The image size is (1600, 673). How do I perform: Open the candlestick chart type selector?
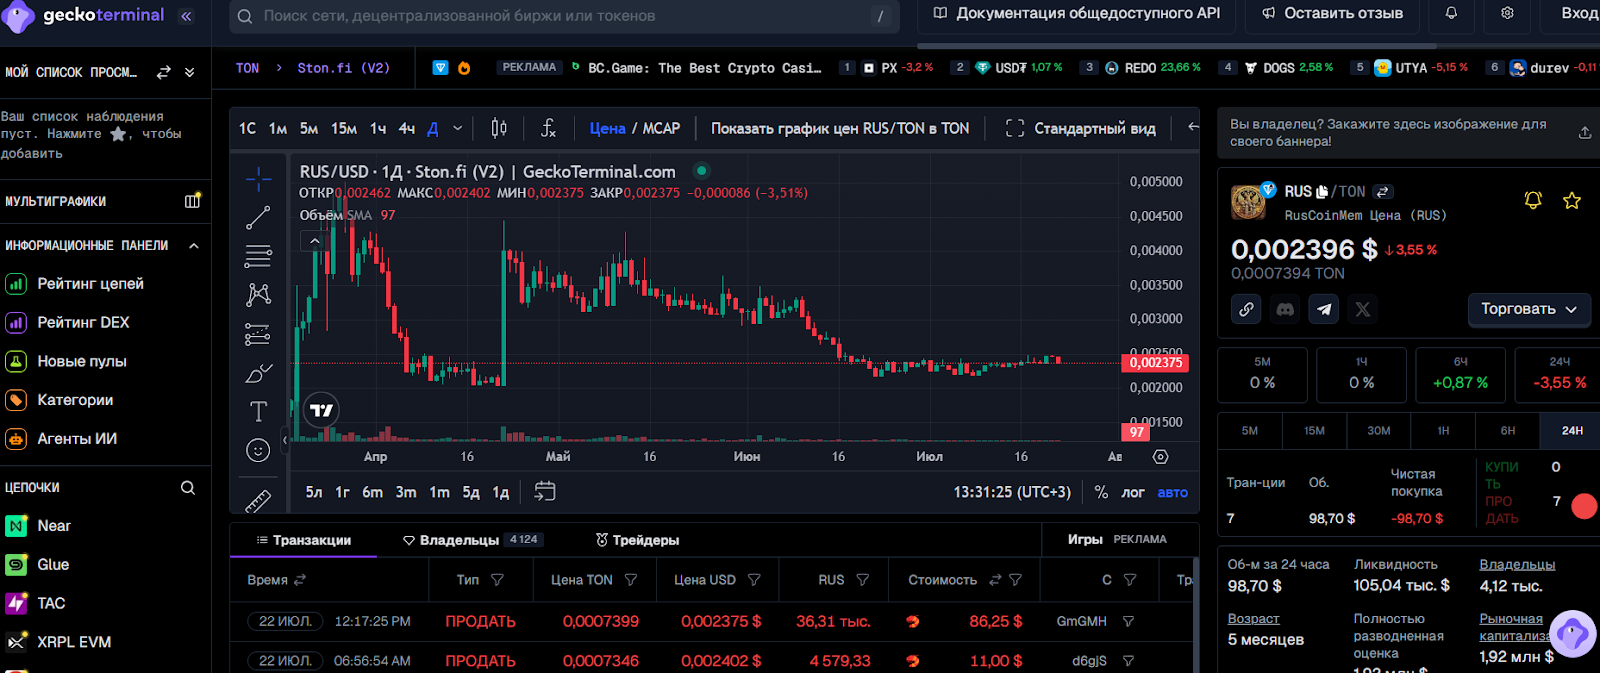pos(499,128)
